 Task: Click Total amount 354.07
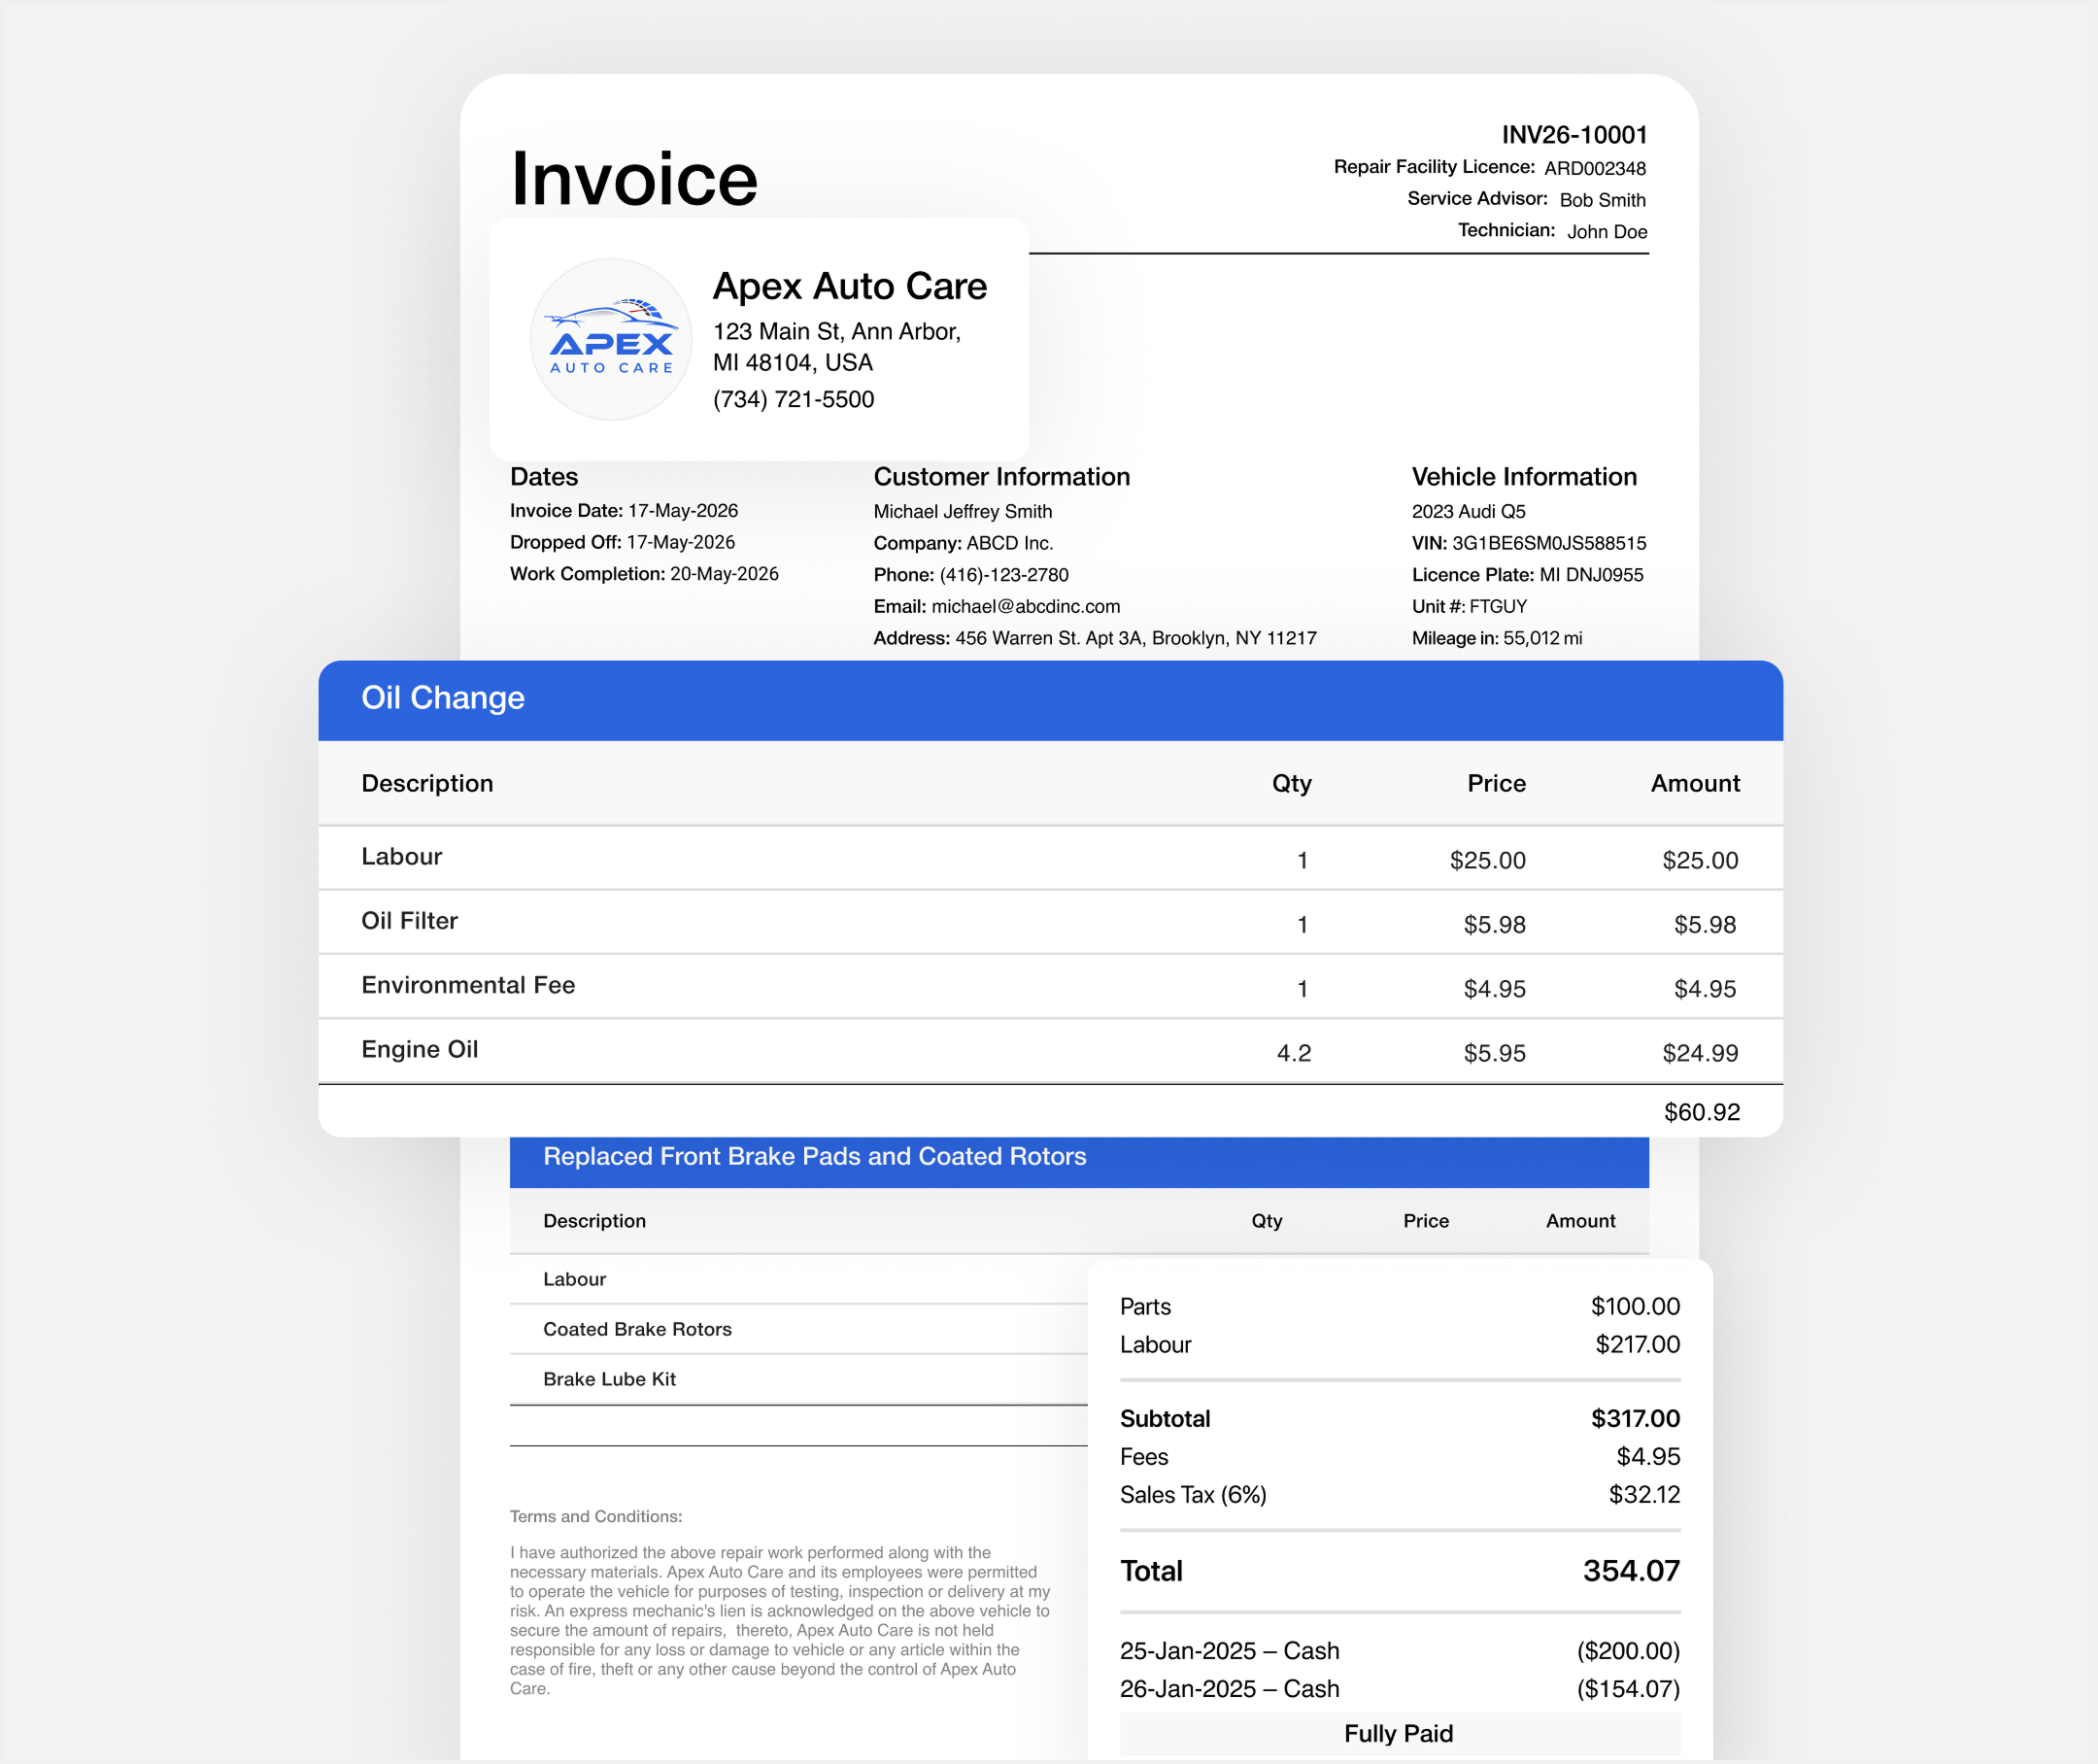(1631, 1571)
